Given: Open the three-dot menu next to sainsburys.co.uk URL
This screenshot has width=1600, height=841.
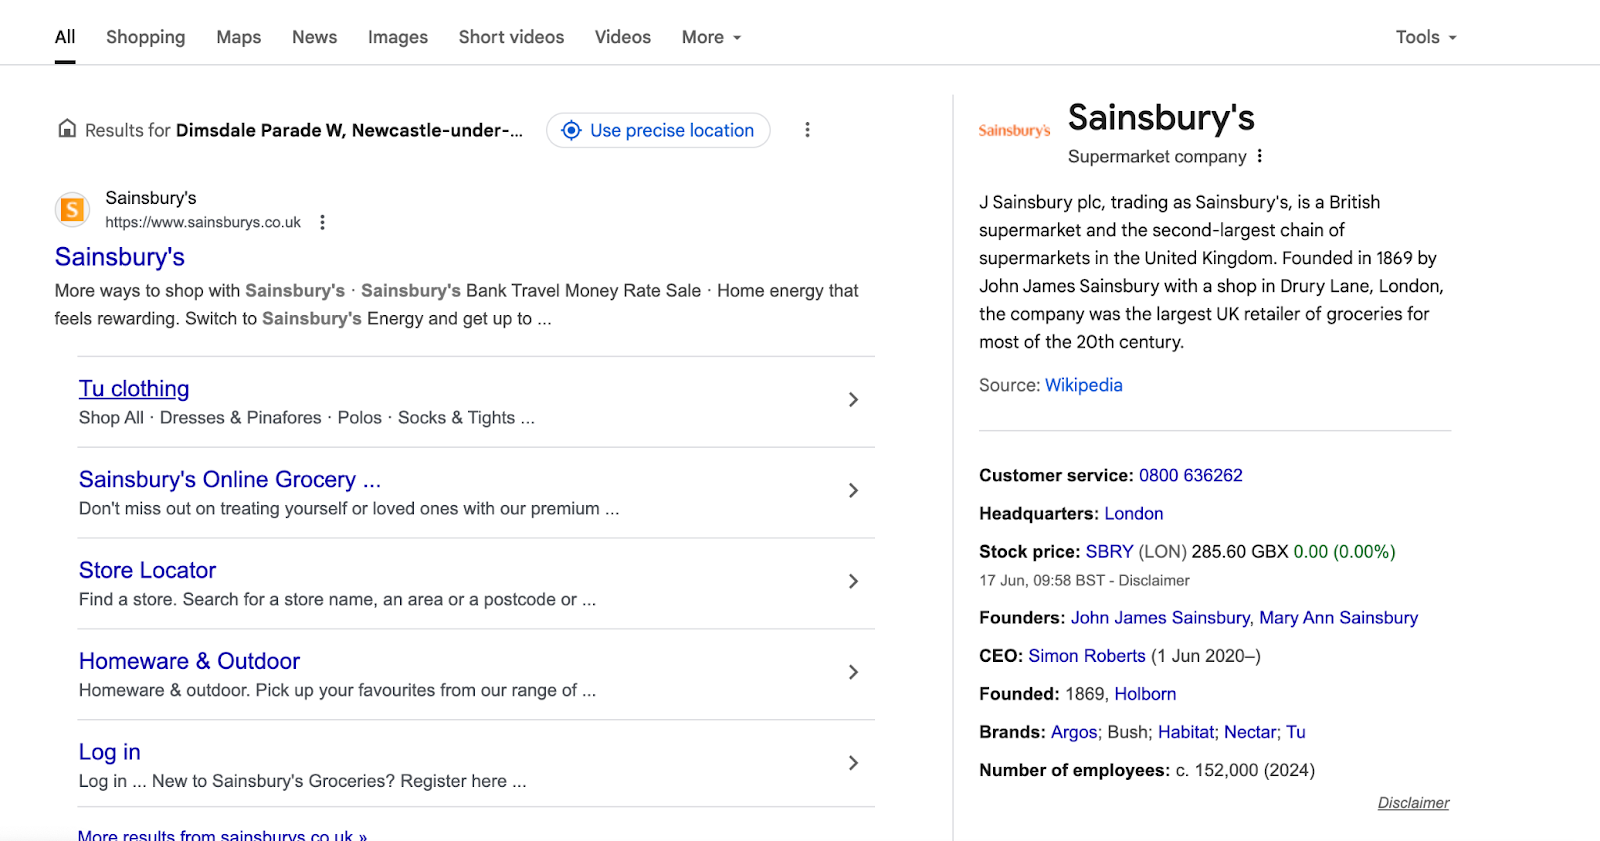Looking at the screenshot, I should point(322,222).
